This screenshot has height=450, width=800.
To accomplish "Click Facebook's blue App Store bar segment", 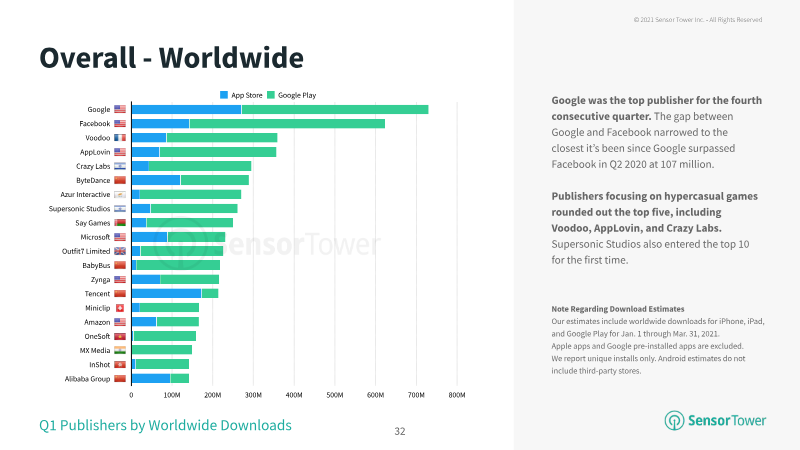I will (x=160, y=123).
